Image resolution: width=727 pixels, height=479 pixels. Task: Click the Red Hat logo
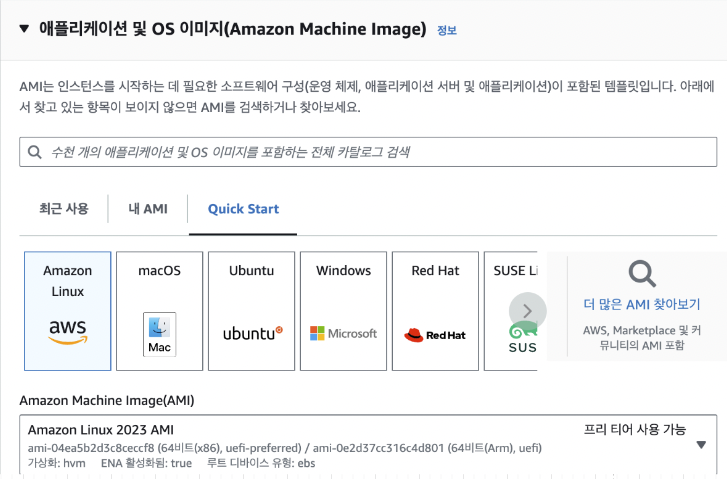click(435, 335)
